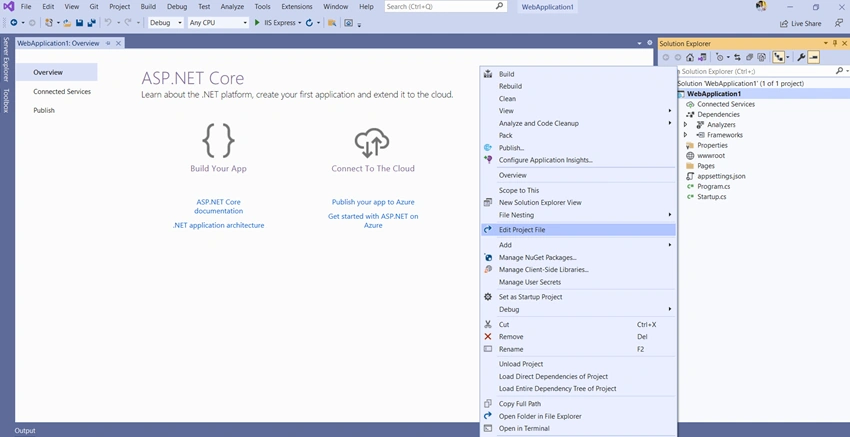Click the user account avatar
The height and width of the screenshot is (437, 850).
(x=761, y=6)
